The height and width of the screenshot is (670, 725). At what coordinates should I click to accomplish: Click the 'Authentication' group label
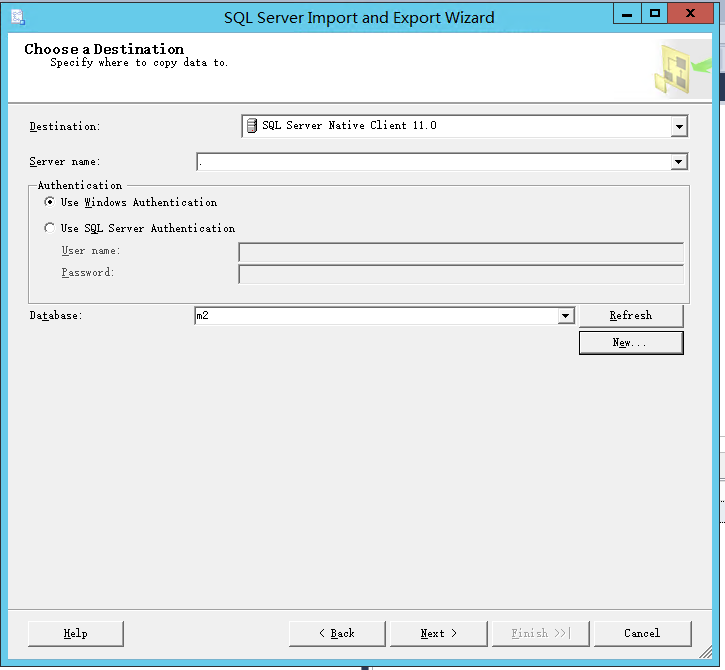click(x=80, y=185)
